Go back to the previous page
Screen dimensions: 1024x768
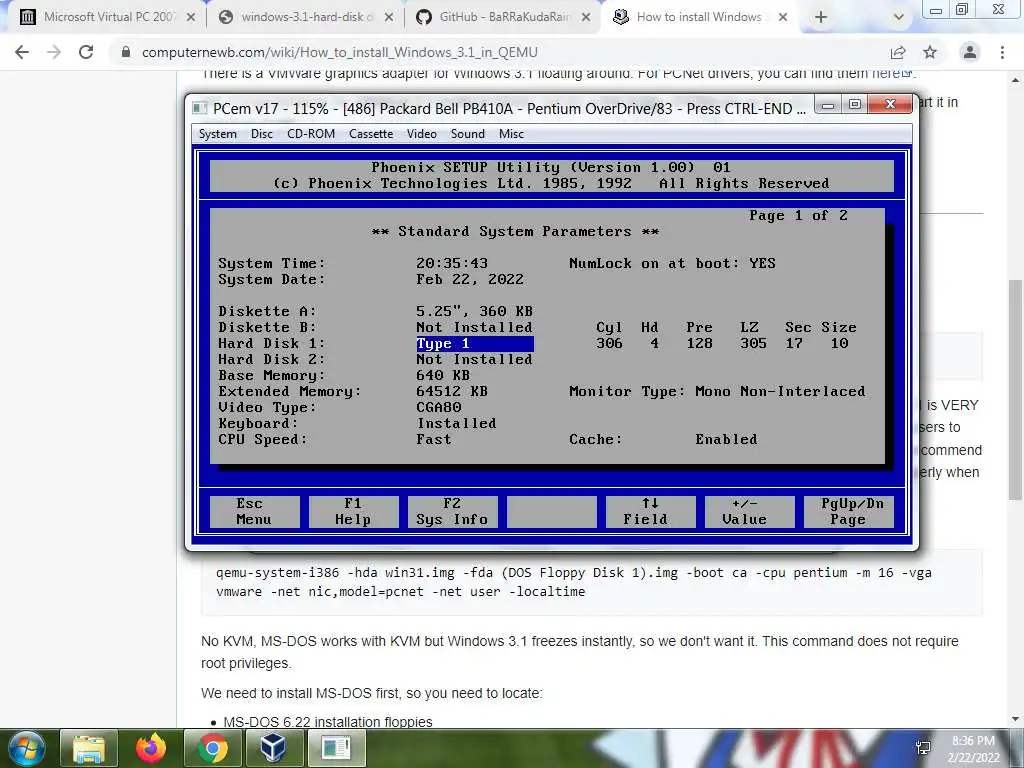(x=22, y=52)
